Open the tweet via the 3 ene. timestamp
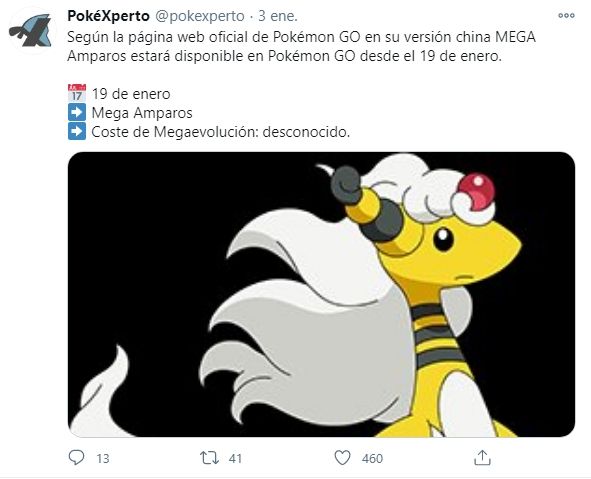The width and height of the screenshot is (591, 479). tap(278, 16)
